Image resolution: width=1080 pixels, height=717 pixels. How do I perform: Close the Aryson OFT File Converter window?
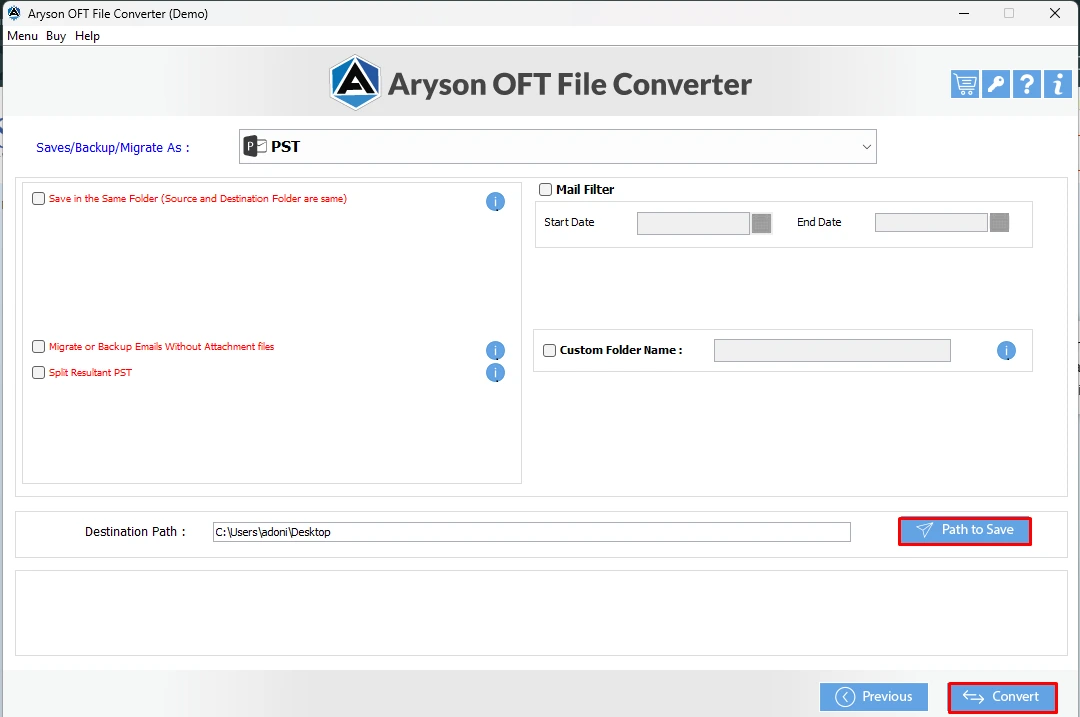pyautogui.click(x=1055, y=13)
